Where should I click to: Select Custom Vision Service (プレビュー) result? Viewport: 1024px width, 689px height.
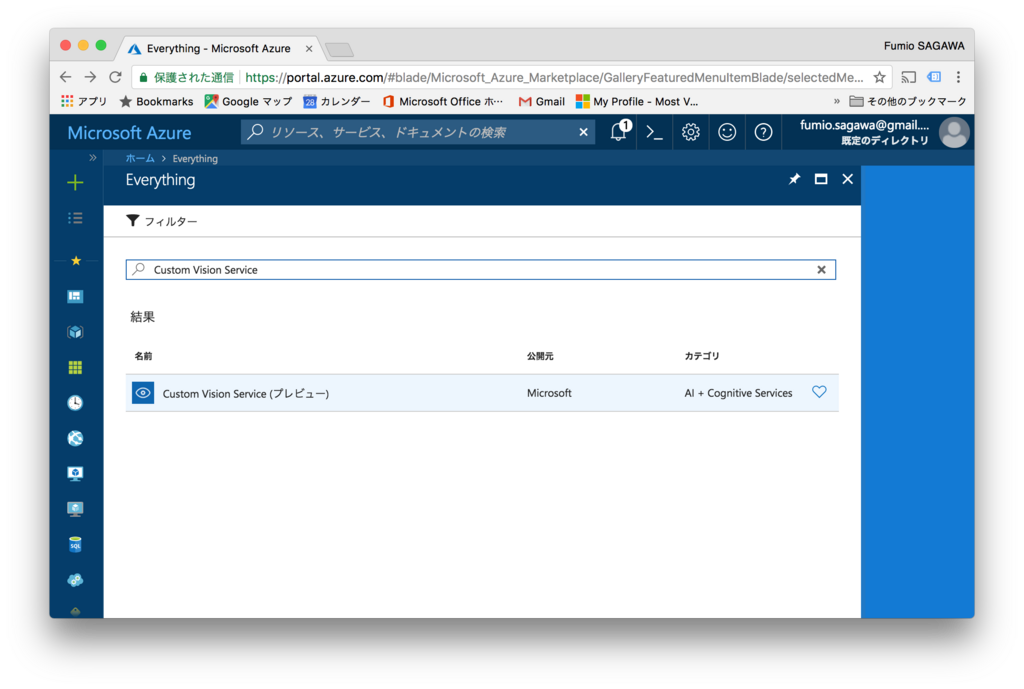coord(482,393)
